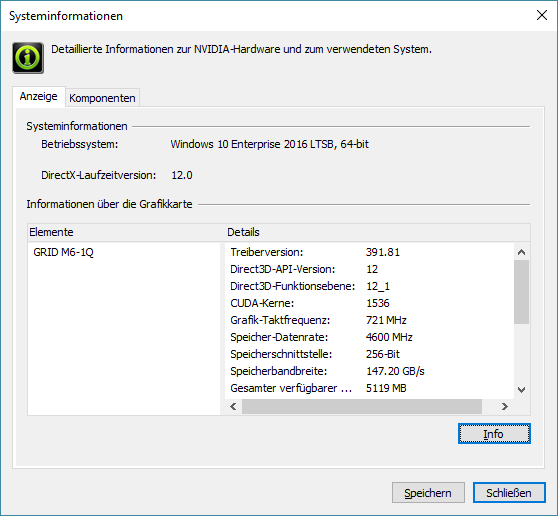The image size is (558, 516).
Task: Click the horizontal scroll right arrow
Action: tap(504, 406)
